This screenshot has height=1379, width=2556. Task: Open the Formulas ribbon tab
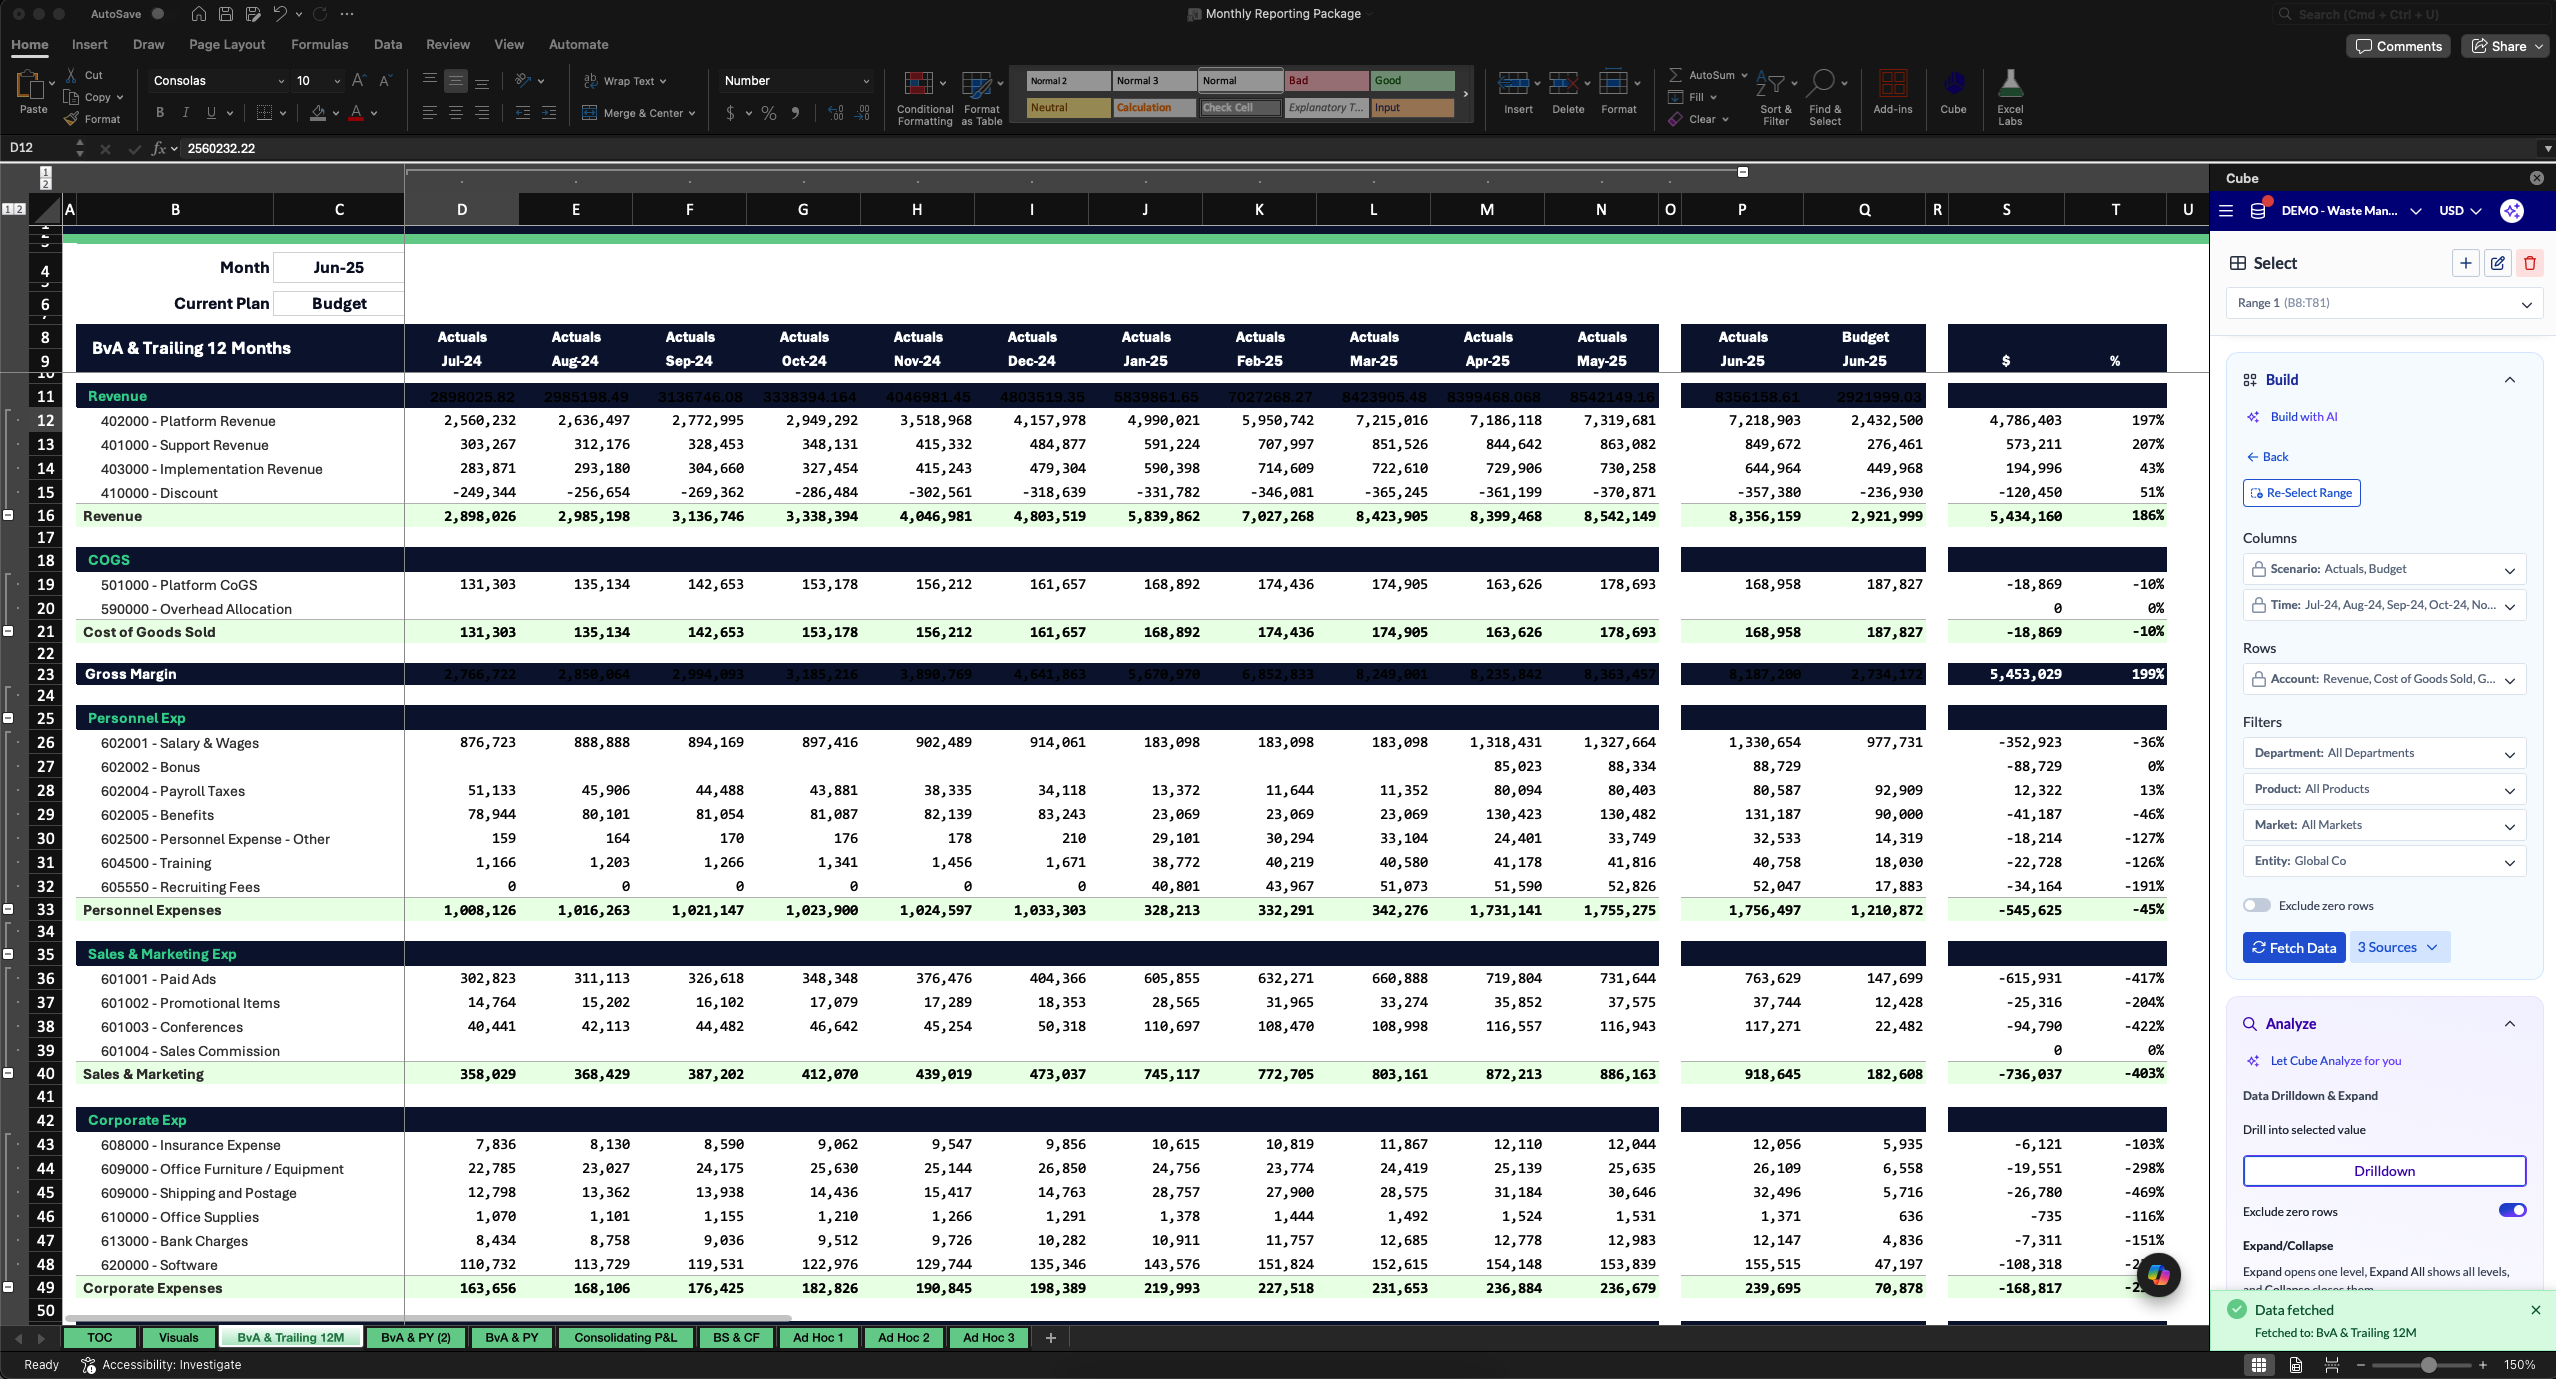[x=319, y=44]
